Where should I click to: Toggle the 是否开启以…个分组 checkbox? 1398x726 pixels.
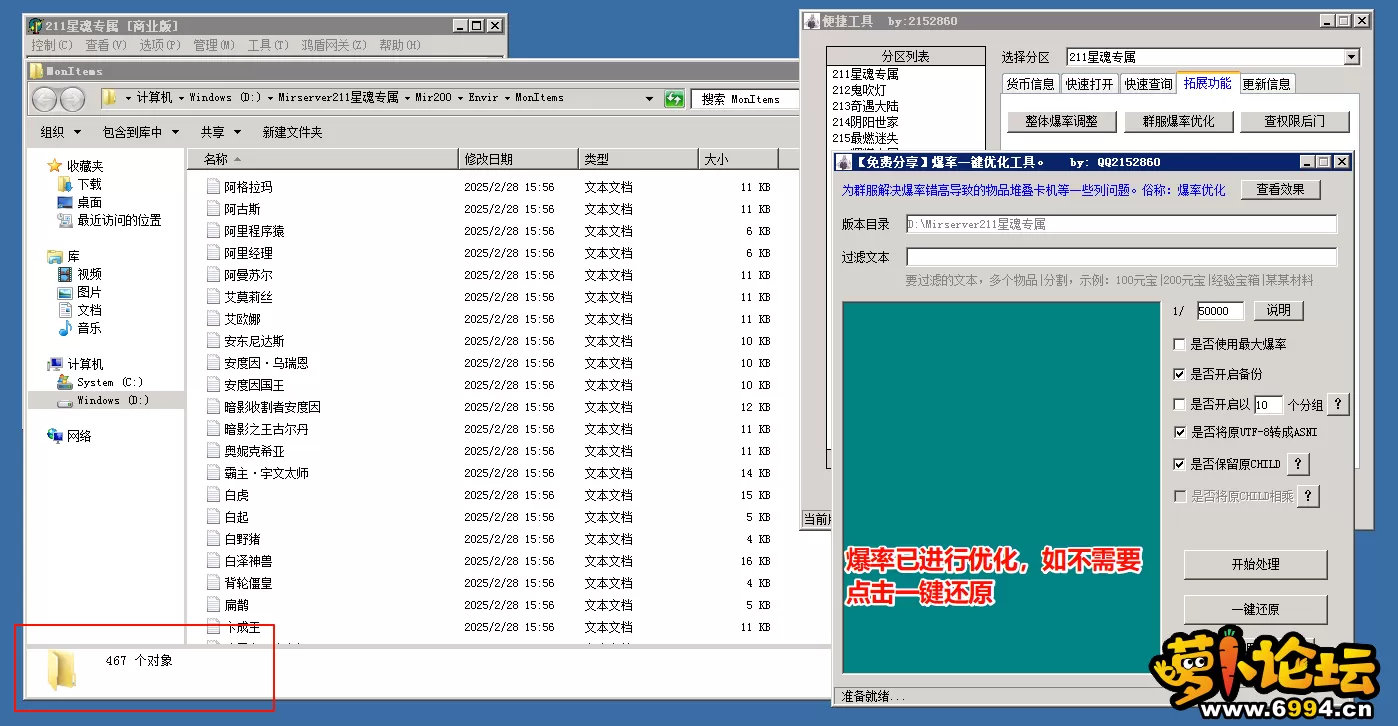pos(1180,404)
